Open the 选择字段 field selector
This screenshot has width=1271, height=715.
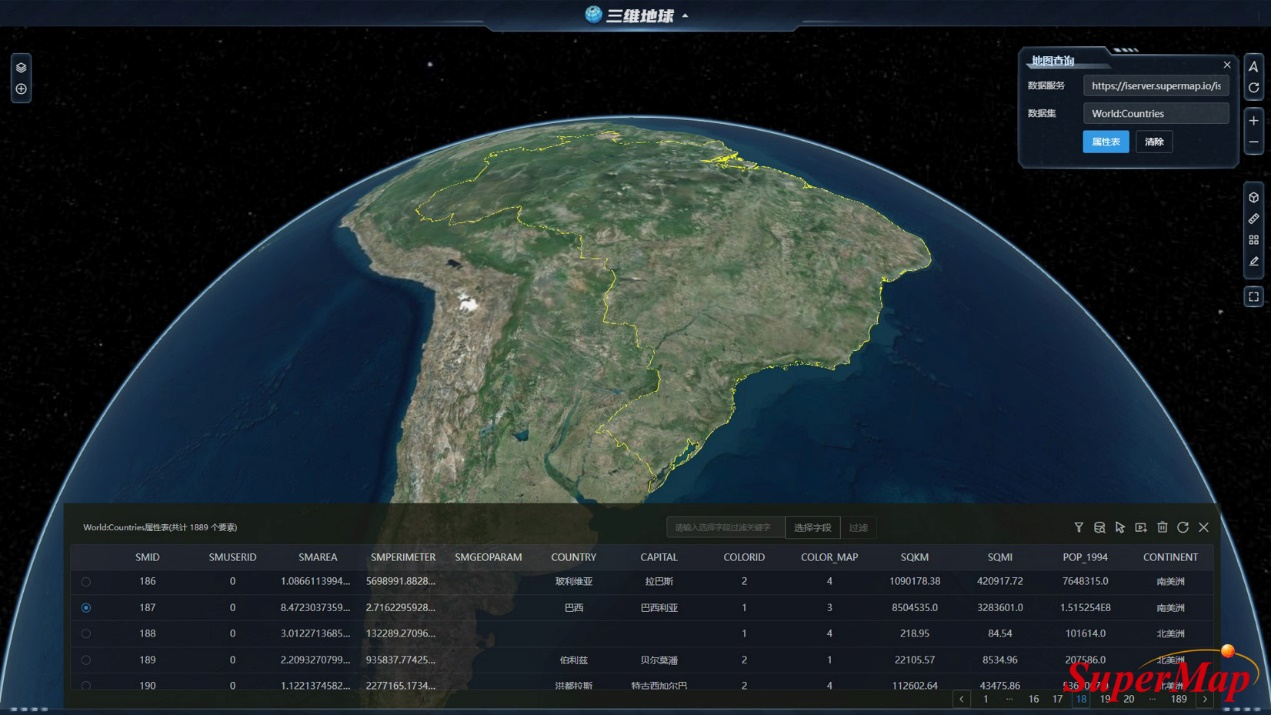813,527
